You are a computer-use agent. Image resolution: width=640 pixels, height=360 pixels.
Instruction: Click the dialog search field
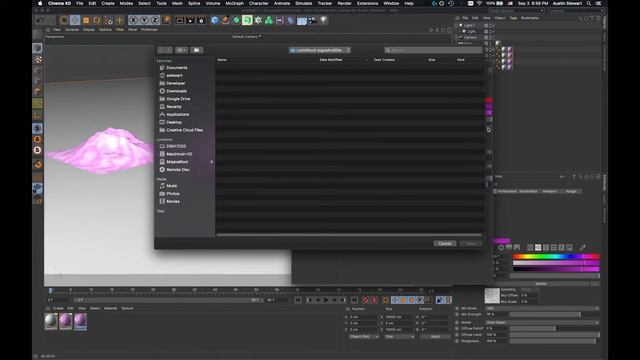[x=433, y=50]
